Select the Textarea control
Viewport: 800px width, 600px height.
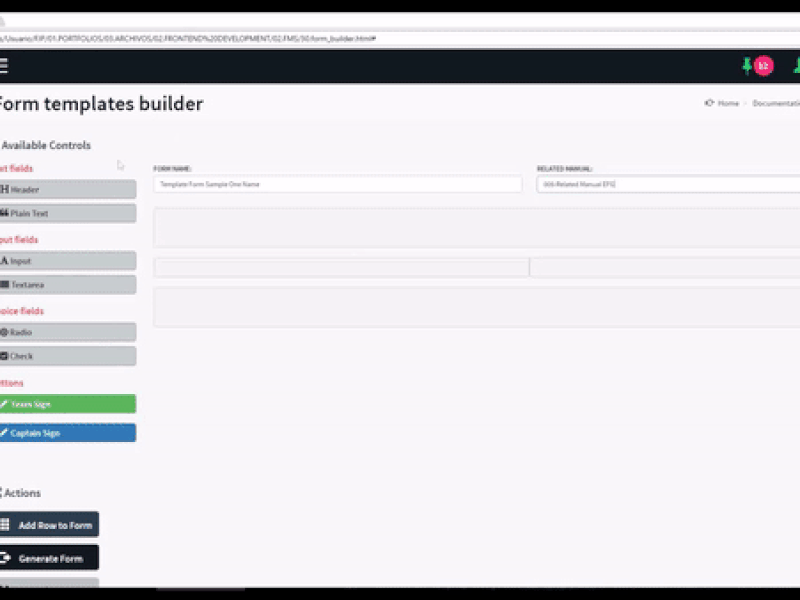[x=68, y=285]
